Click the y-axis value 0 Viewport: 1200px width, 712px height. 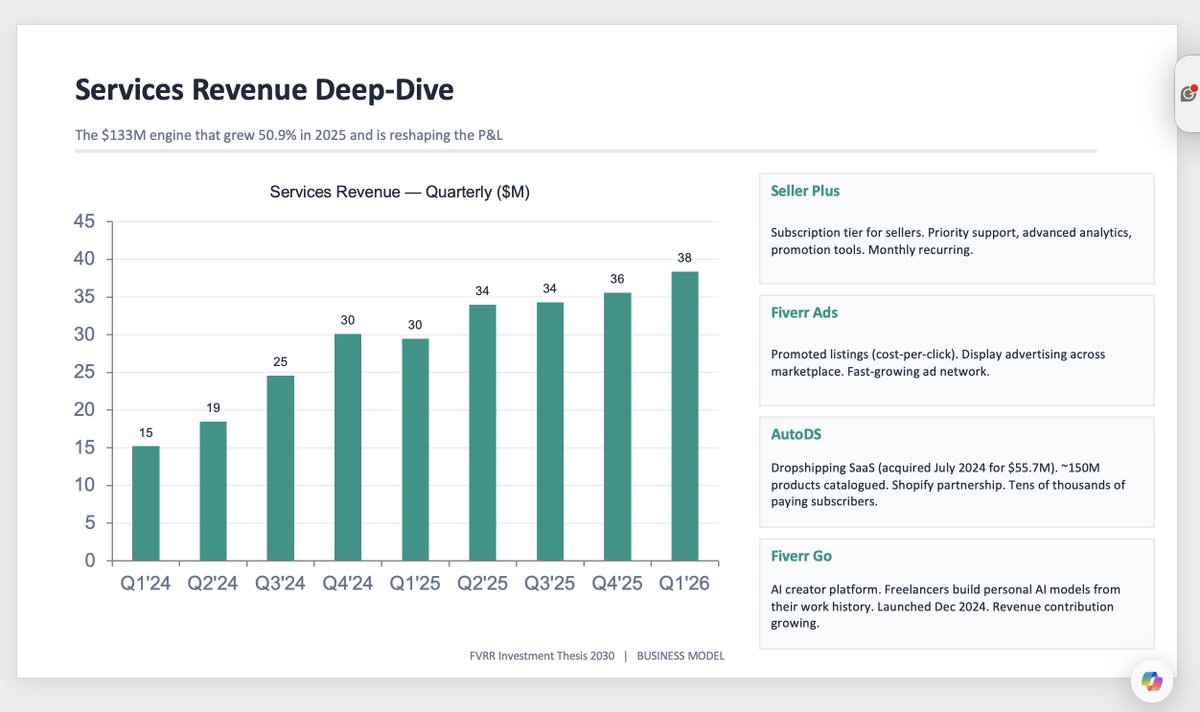[91, 561]
